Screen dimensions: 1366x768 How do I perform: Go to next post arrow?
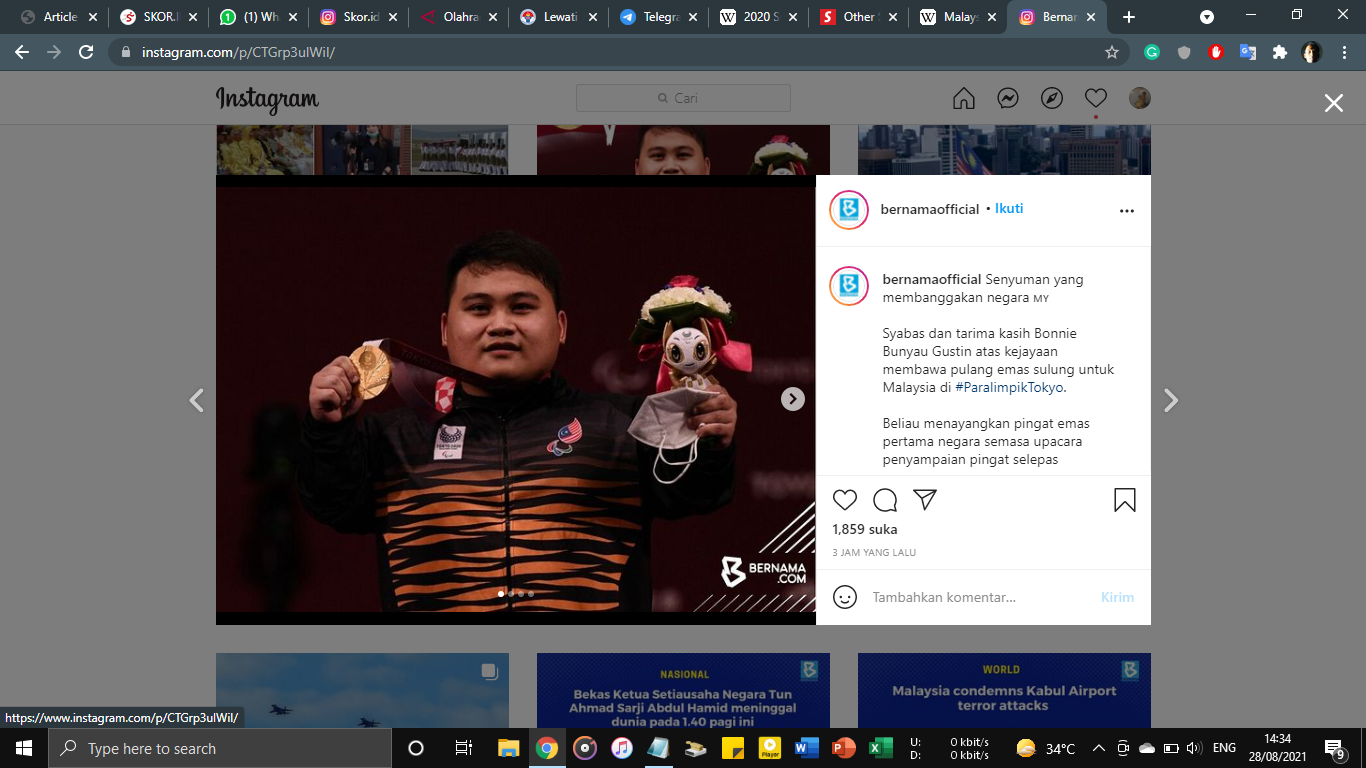(x=1171, y=401)
